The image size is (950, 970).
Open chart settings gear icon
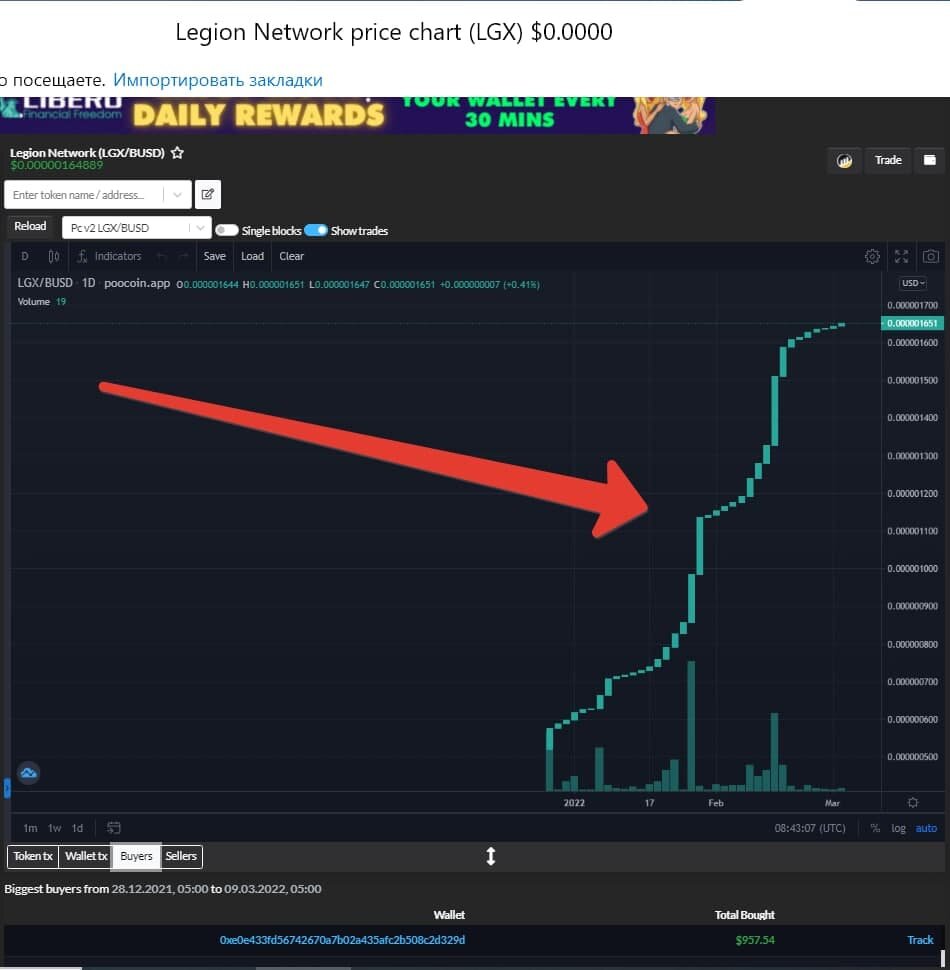872,256
